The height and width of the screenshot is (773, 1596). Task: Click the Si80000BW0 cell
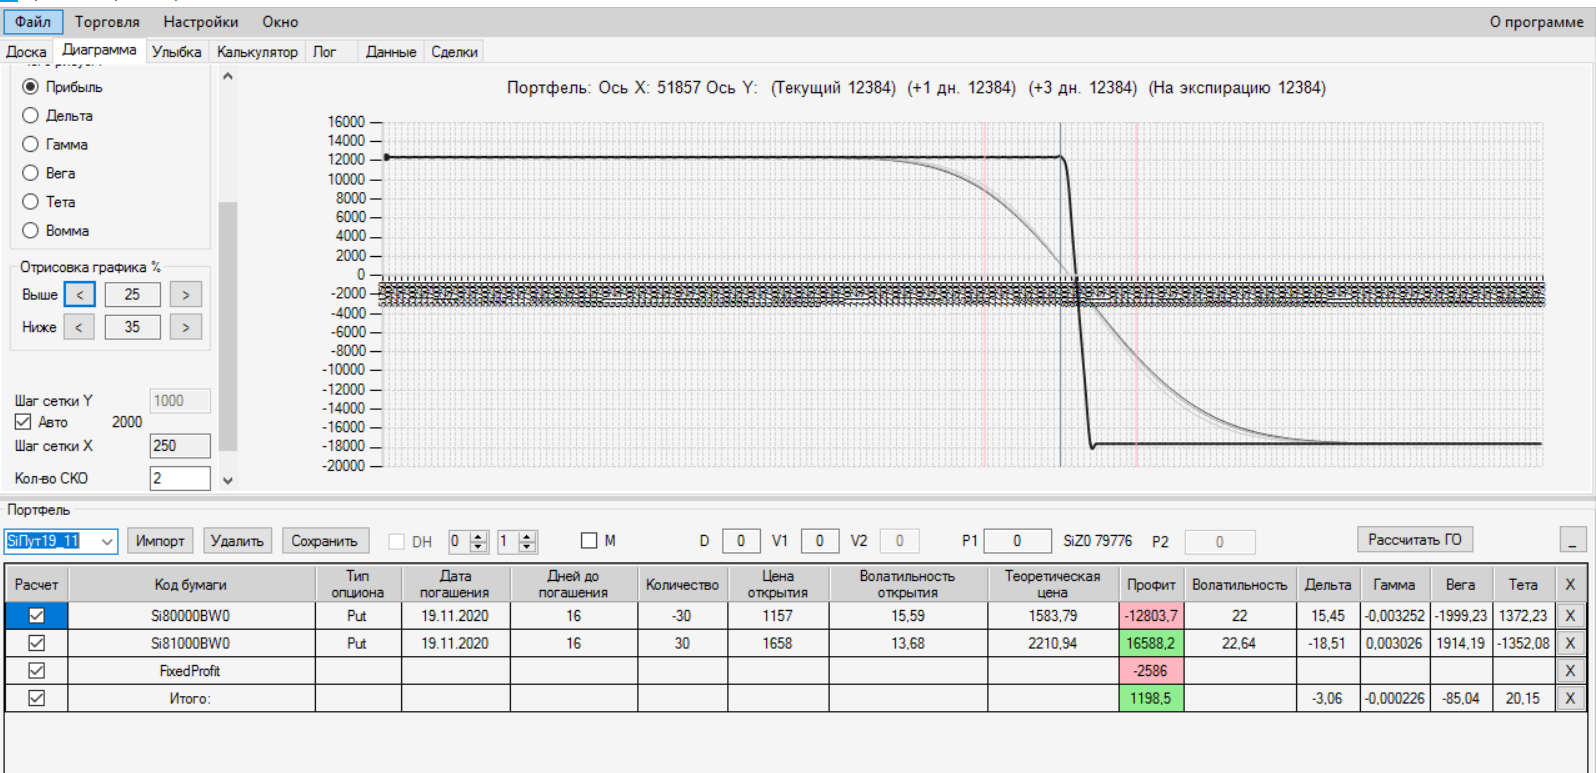tap(191, 616)
